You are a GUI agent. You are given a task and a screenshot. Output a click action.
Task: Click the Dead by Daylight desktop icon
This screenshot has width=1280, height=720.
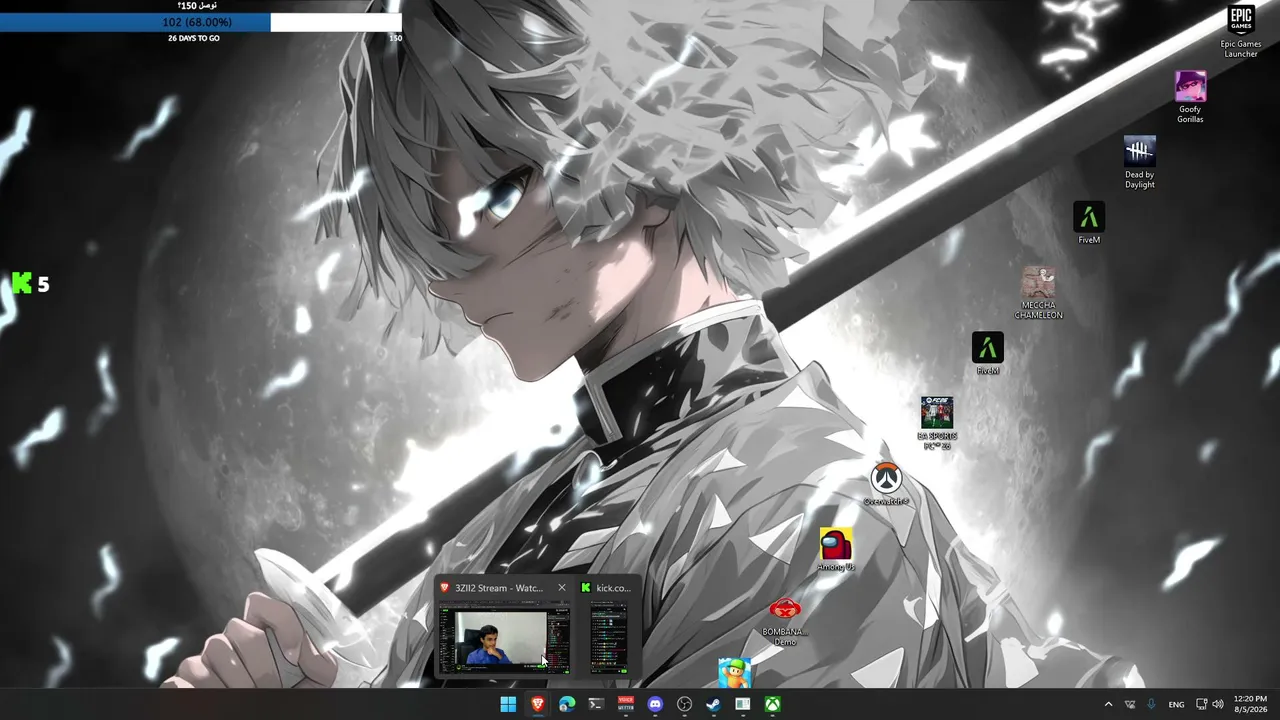(1139, 162)
